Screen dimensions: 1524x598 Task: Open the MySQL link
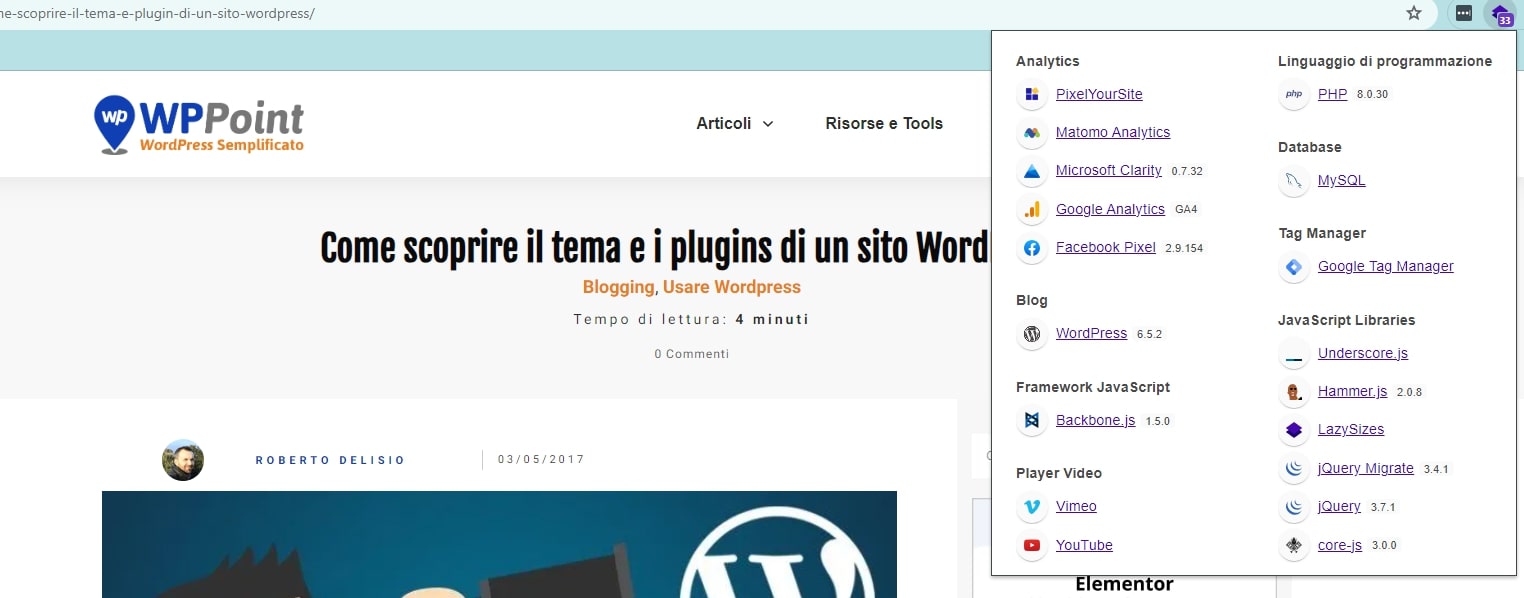click(1341, 180)
